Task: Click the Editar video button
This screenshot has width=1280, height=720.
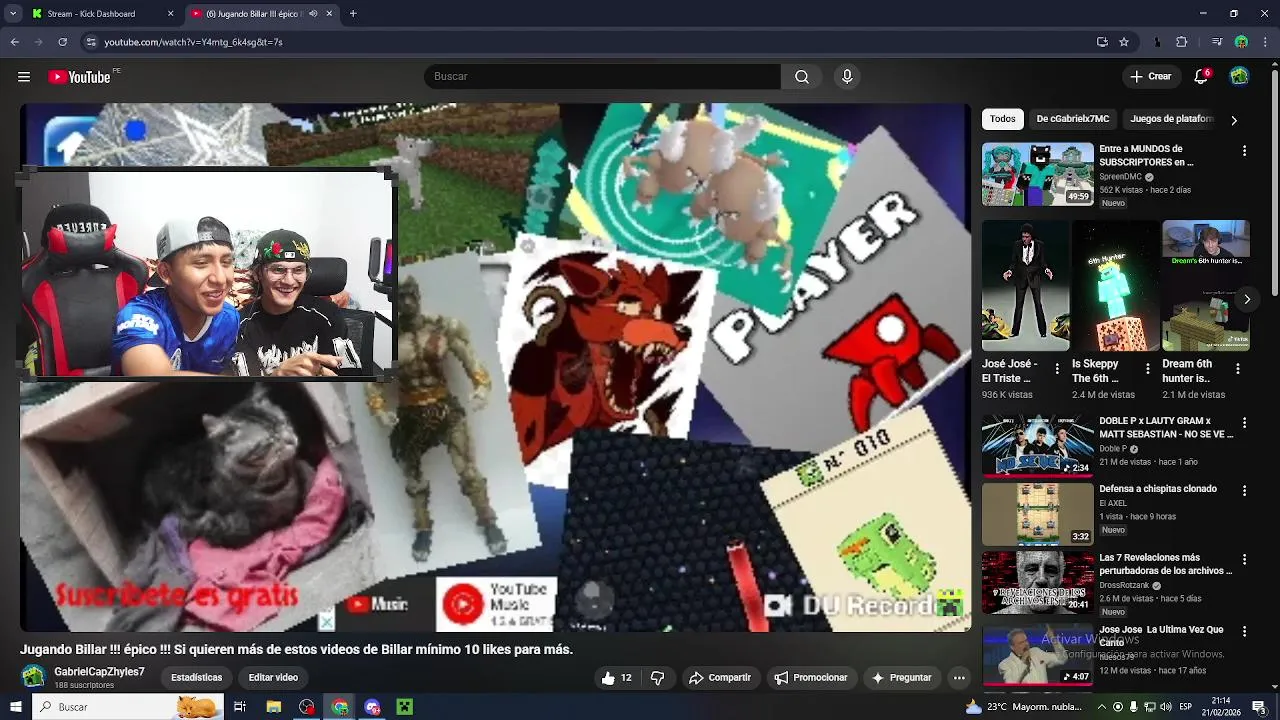Action: click(x=273, y=678)
